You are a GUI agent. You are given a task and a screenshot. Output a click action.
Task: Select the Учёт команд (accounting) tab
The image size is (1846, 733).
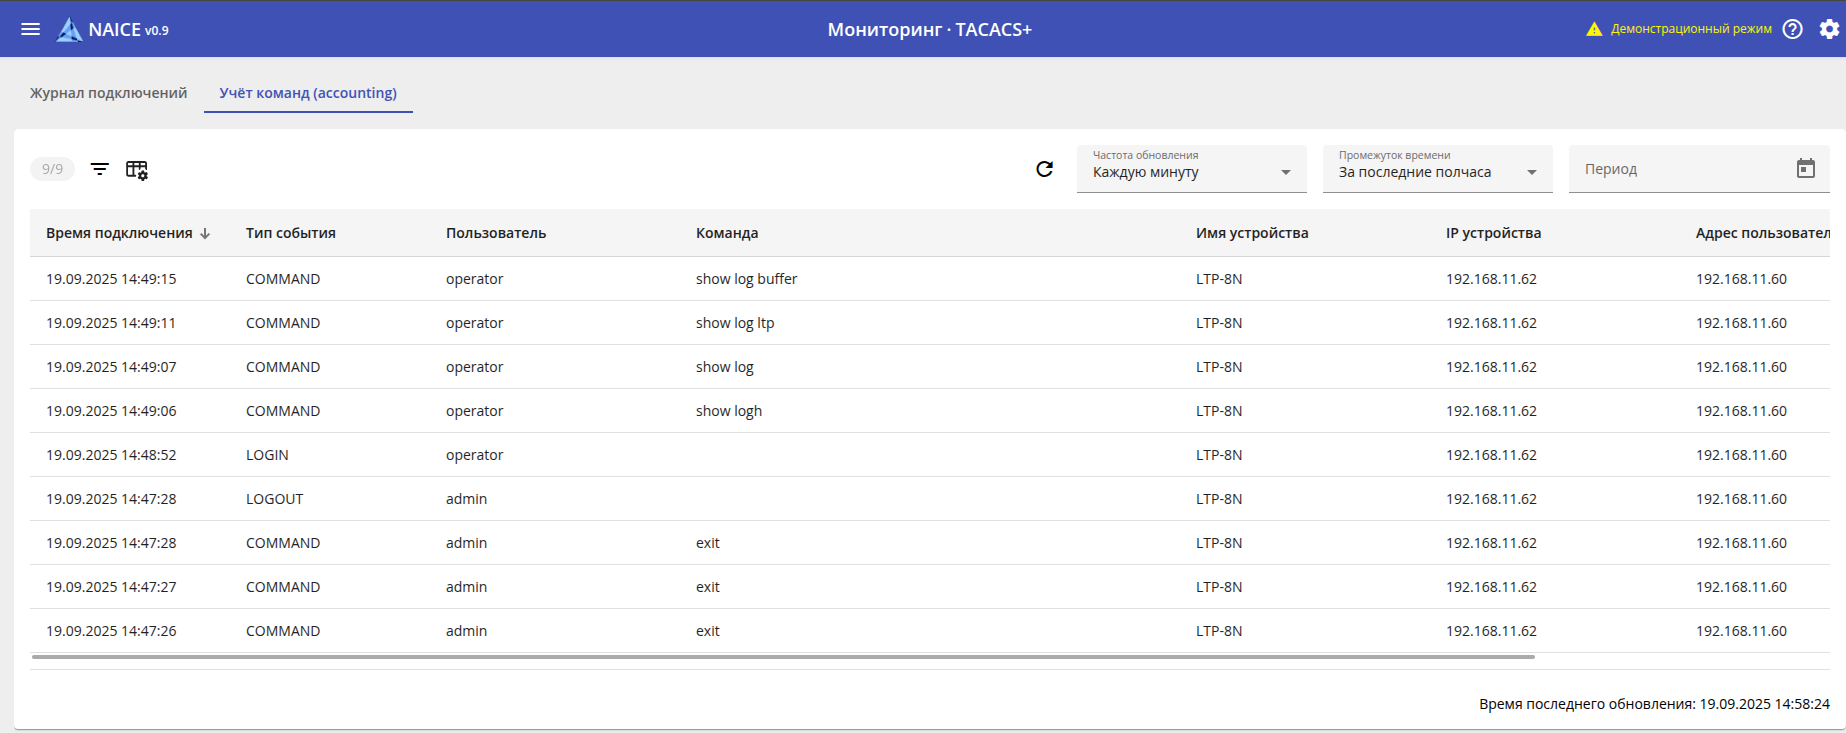[308, 93]
